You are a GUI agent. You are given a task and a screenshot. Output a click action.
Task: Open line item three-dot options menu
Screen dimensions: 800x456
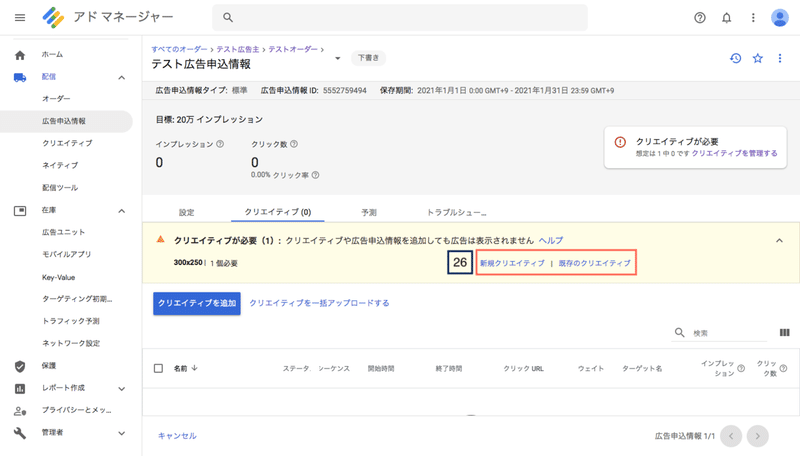(x=780, y=58)
